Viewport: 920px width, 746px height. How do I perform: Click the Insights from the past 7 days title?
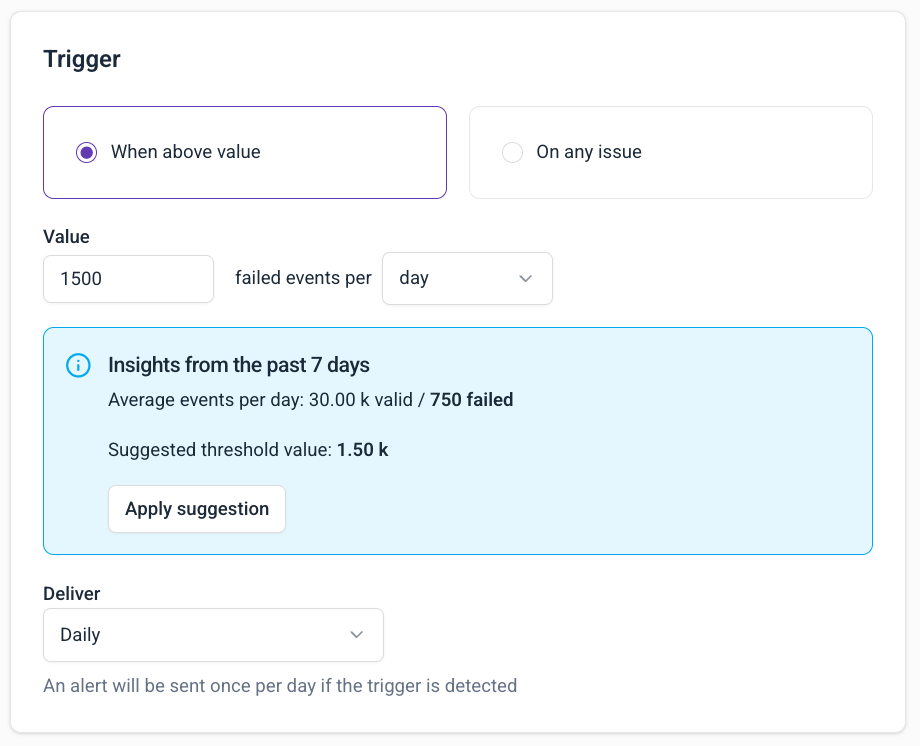click(239, 365)
